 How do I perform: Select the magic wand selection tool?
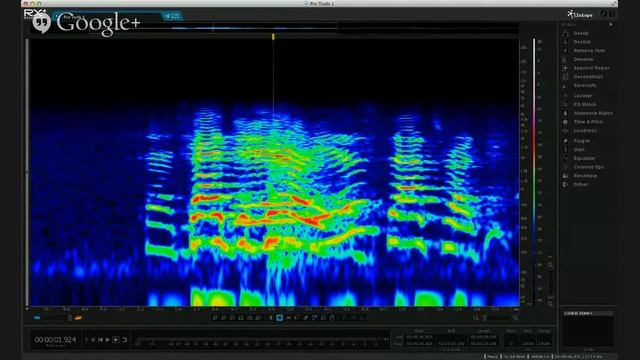[x=315, y=318]
